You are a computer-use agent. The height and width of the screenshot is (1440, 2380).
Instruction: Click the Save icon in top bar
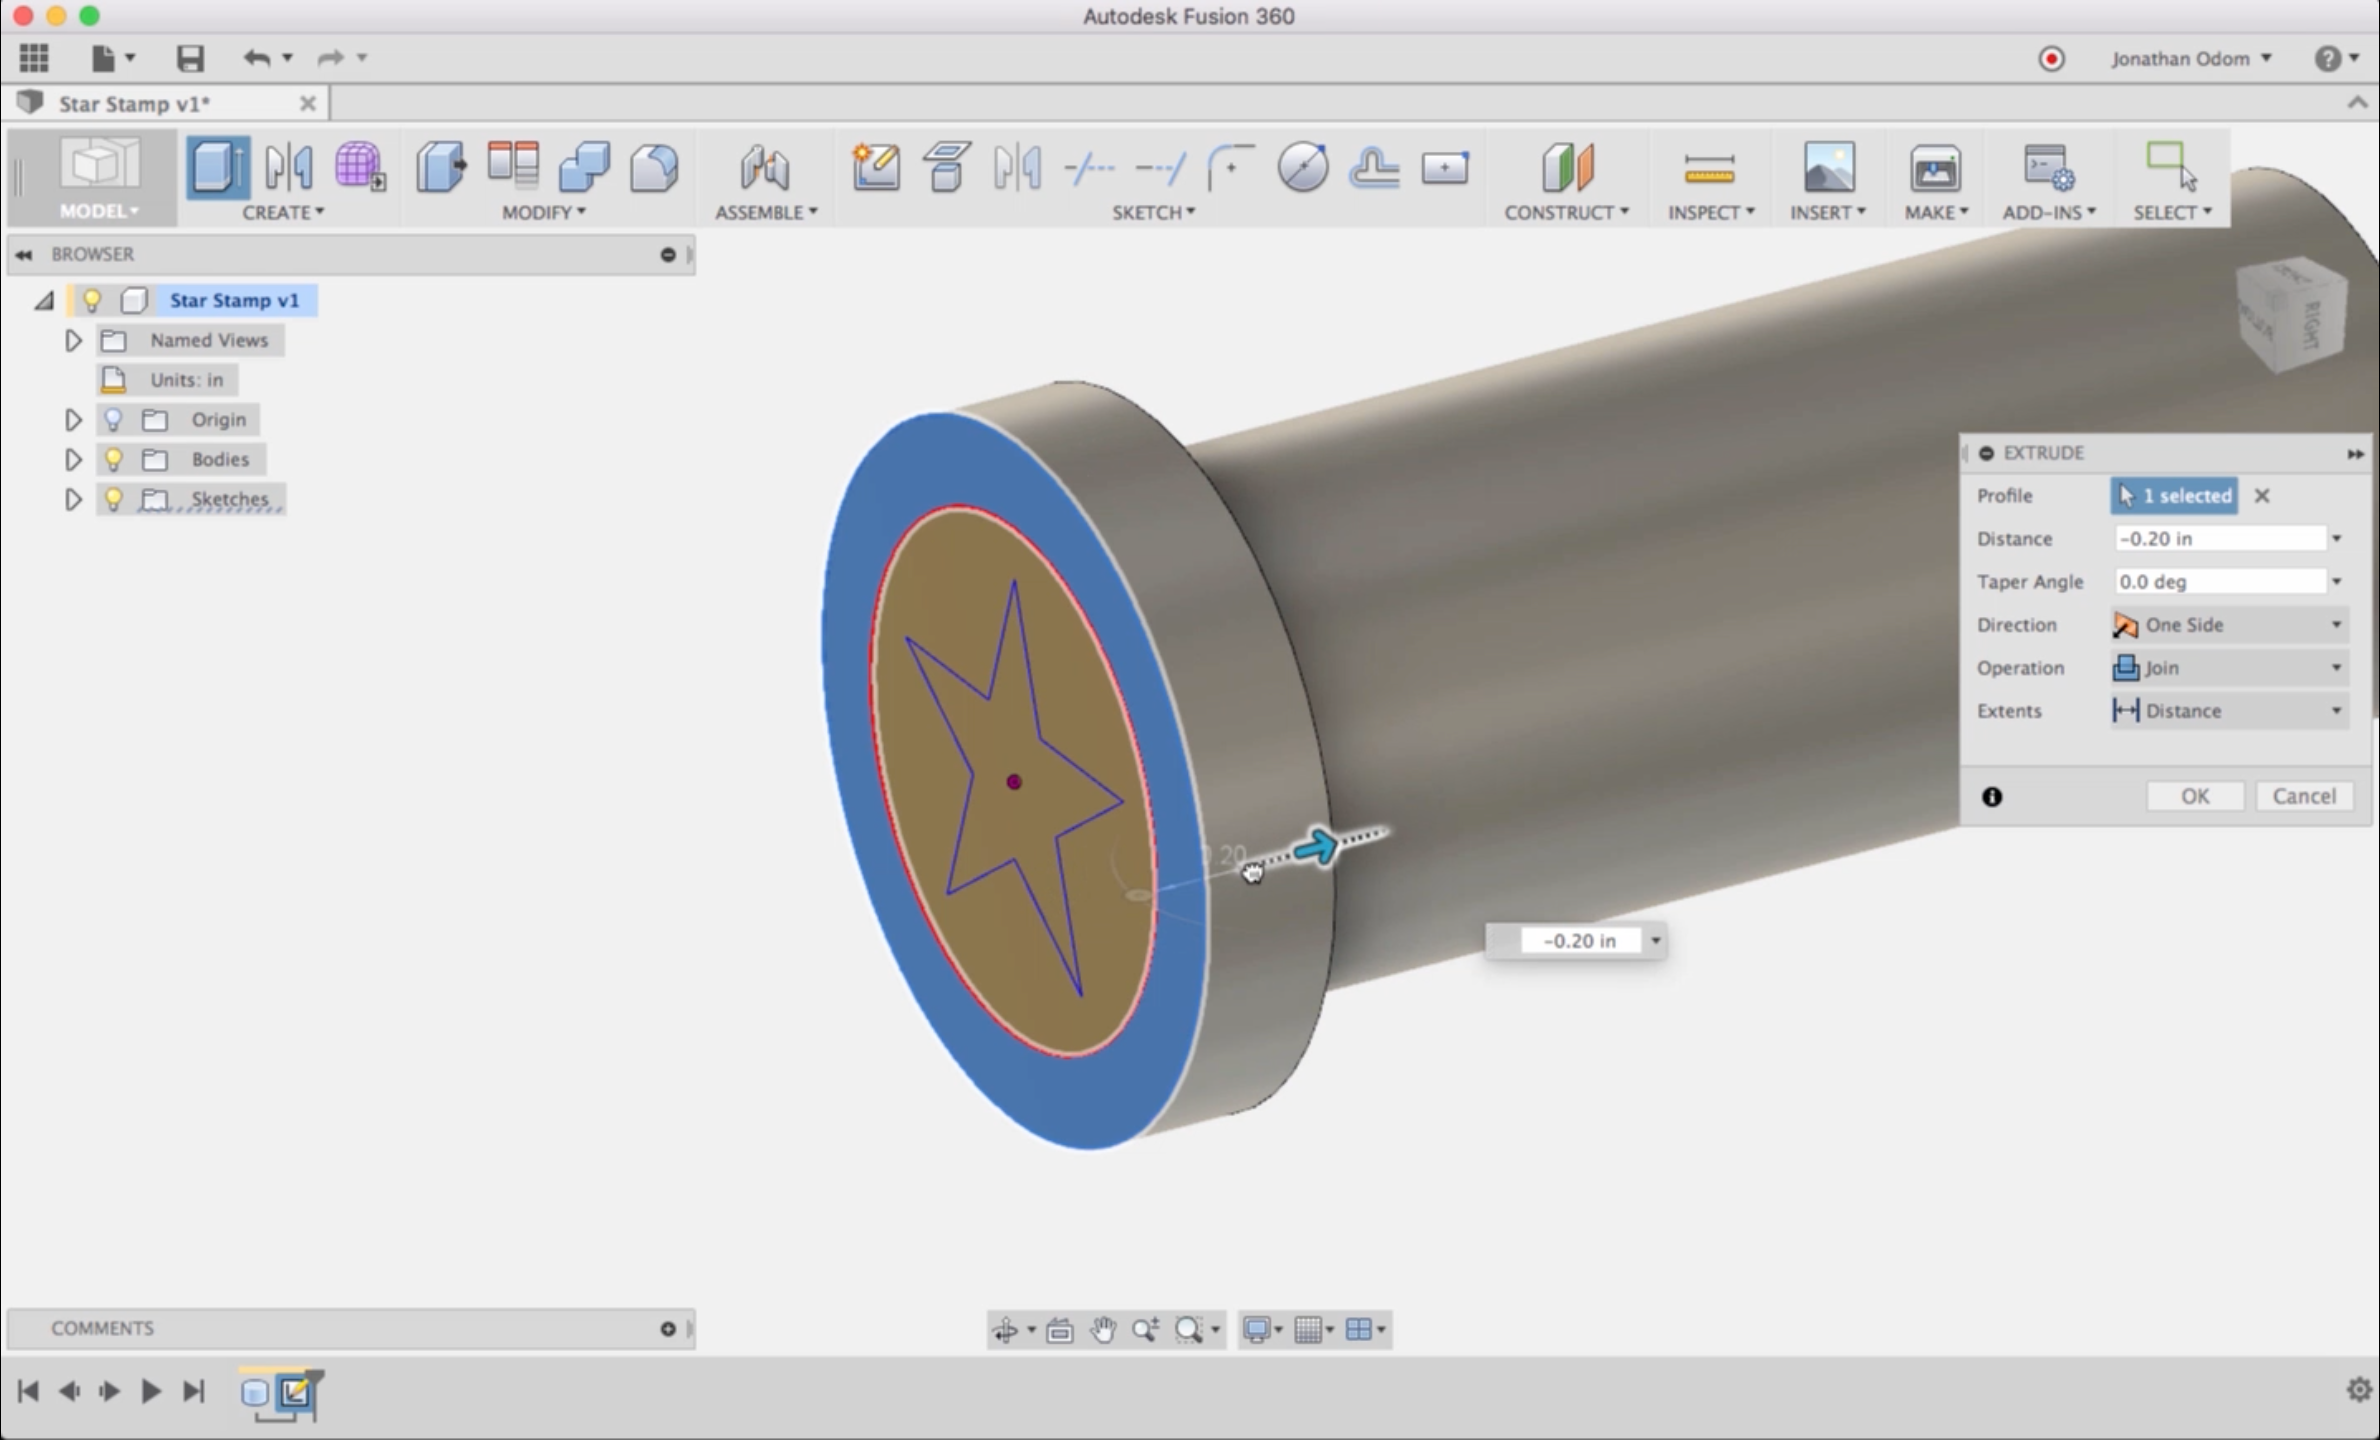(x=190, y=58)
